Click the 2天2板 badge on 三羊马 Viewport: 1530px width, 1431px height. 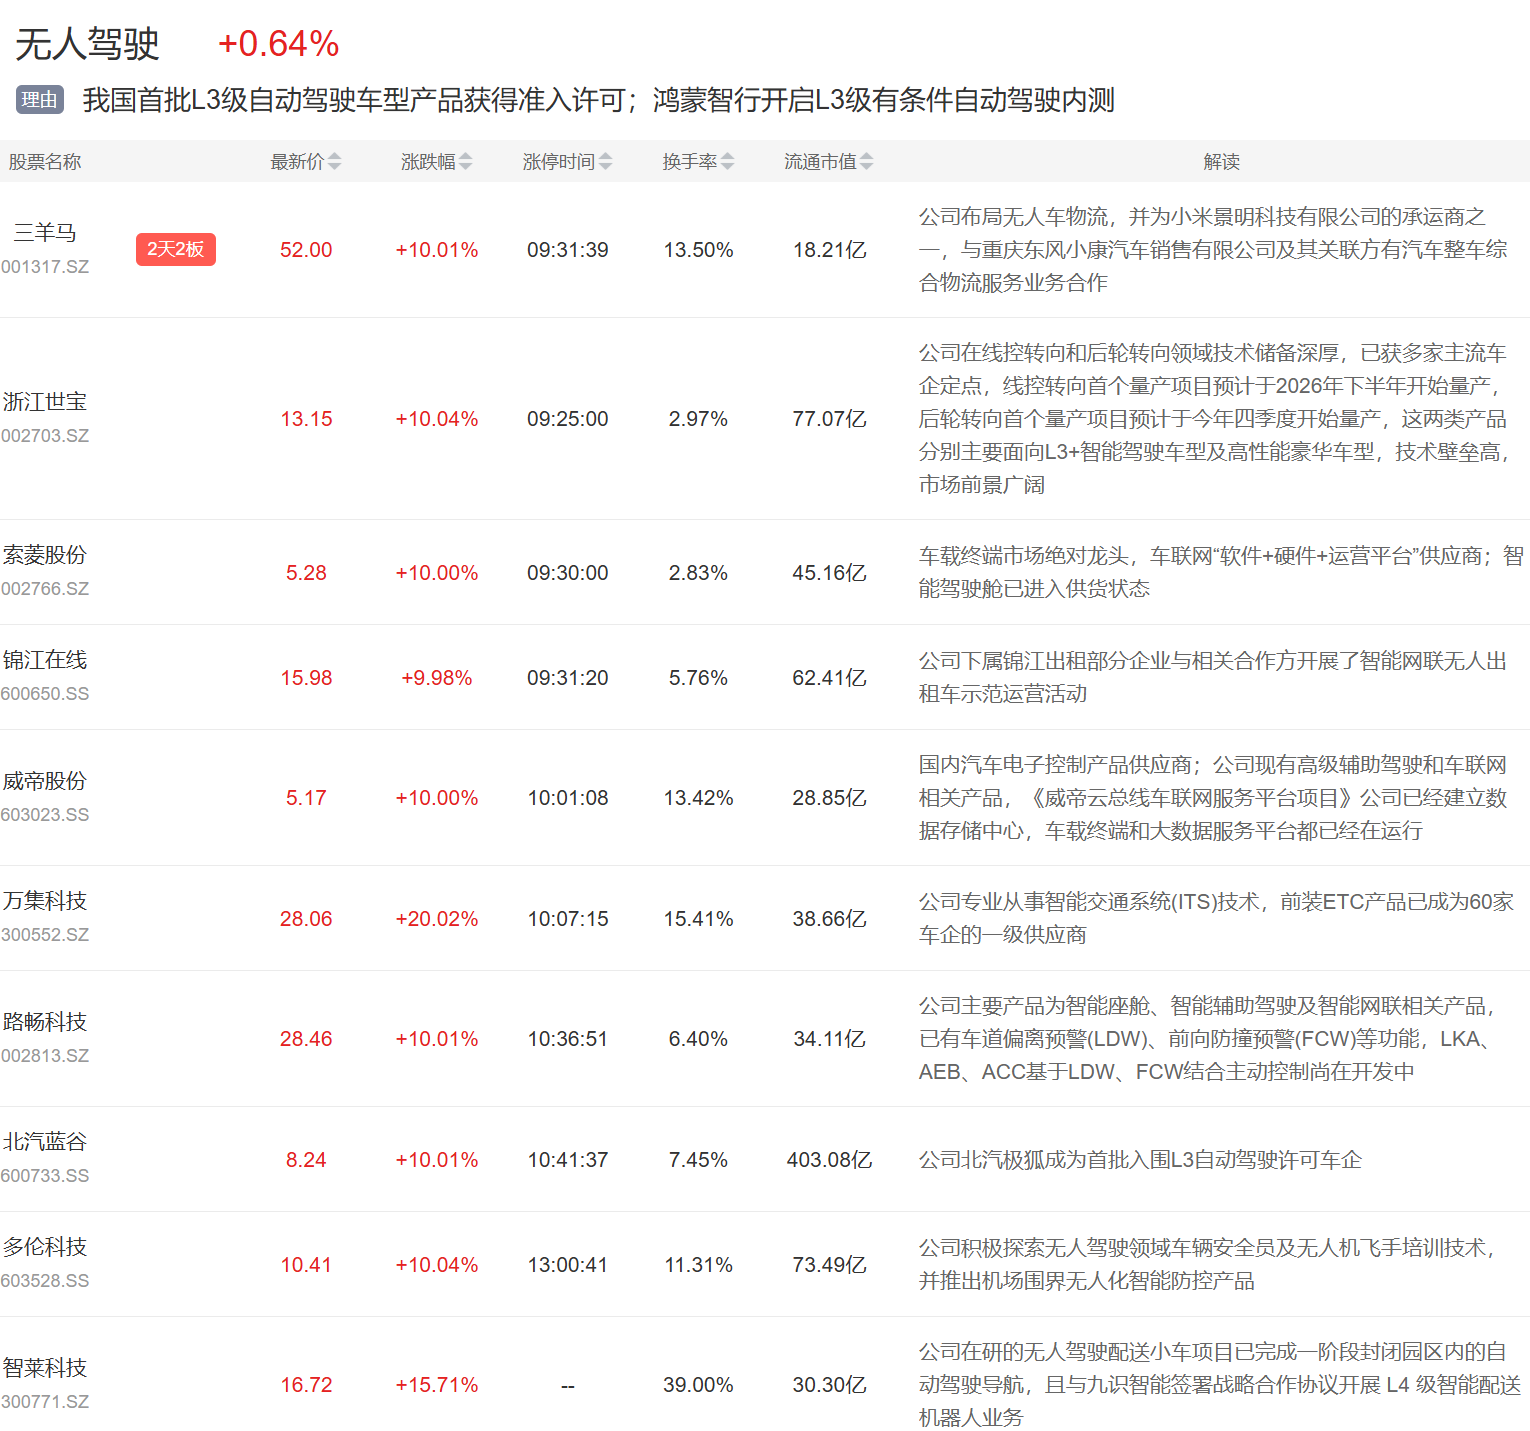point(175,249)
